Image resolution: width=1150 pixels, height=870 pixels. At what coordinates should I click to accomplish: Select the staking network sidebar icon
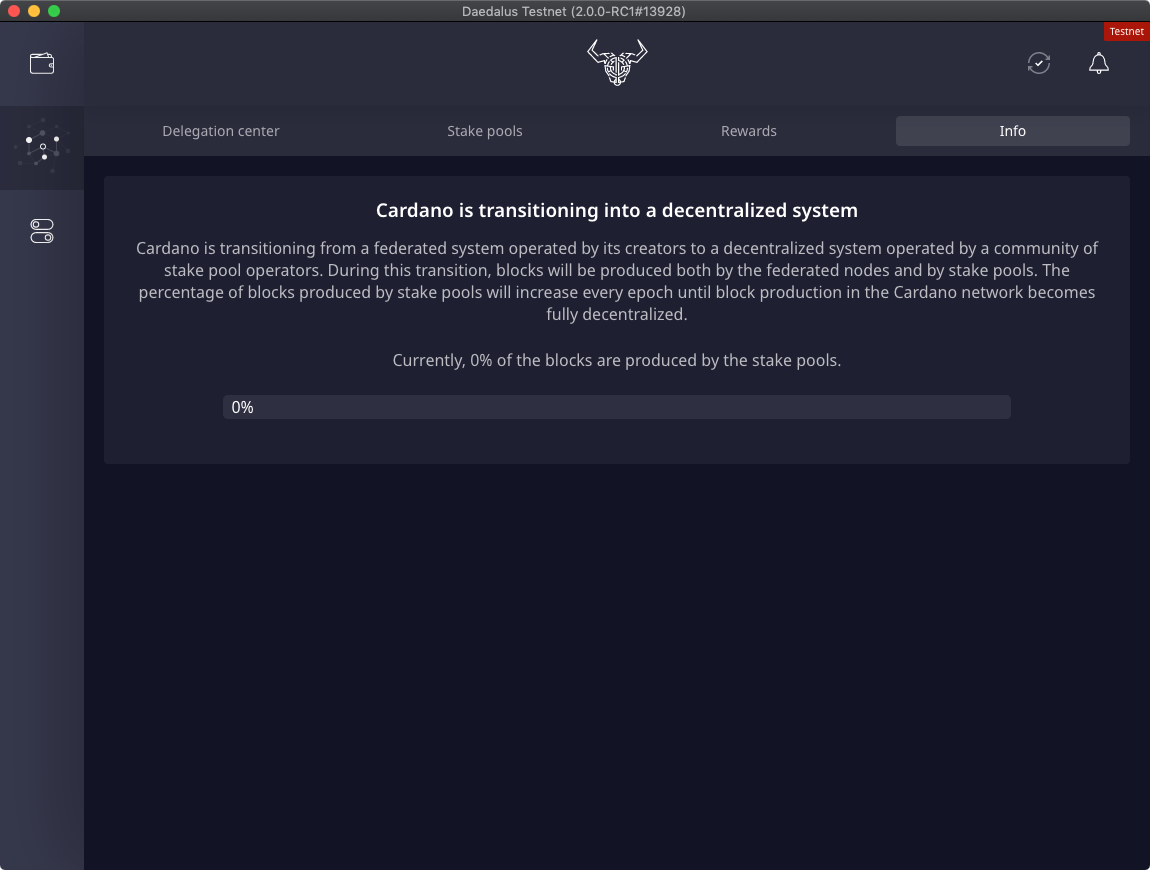coord(42,147)
